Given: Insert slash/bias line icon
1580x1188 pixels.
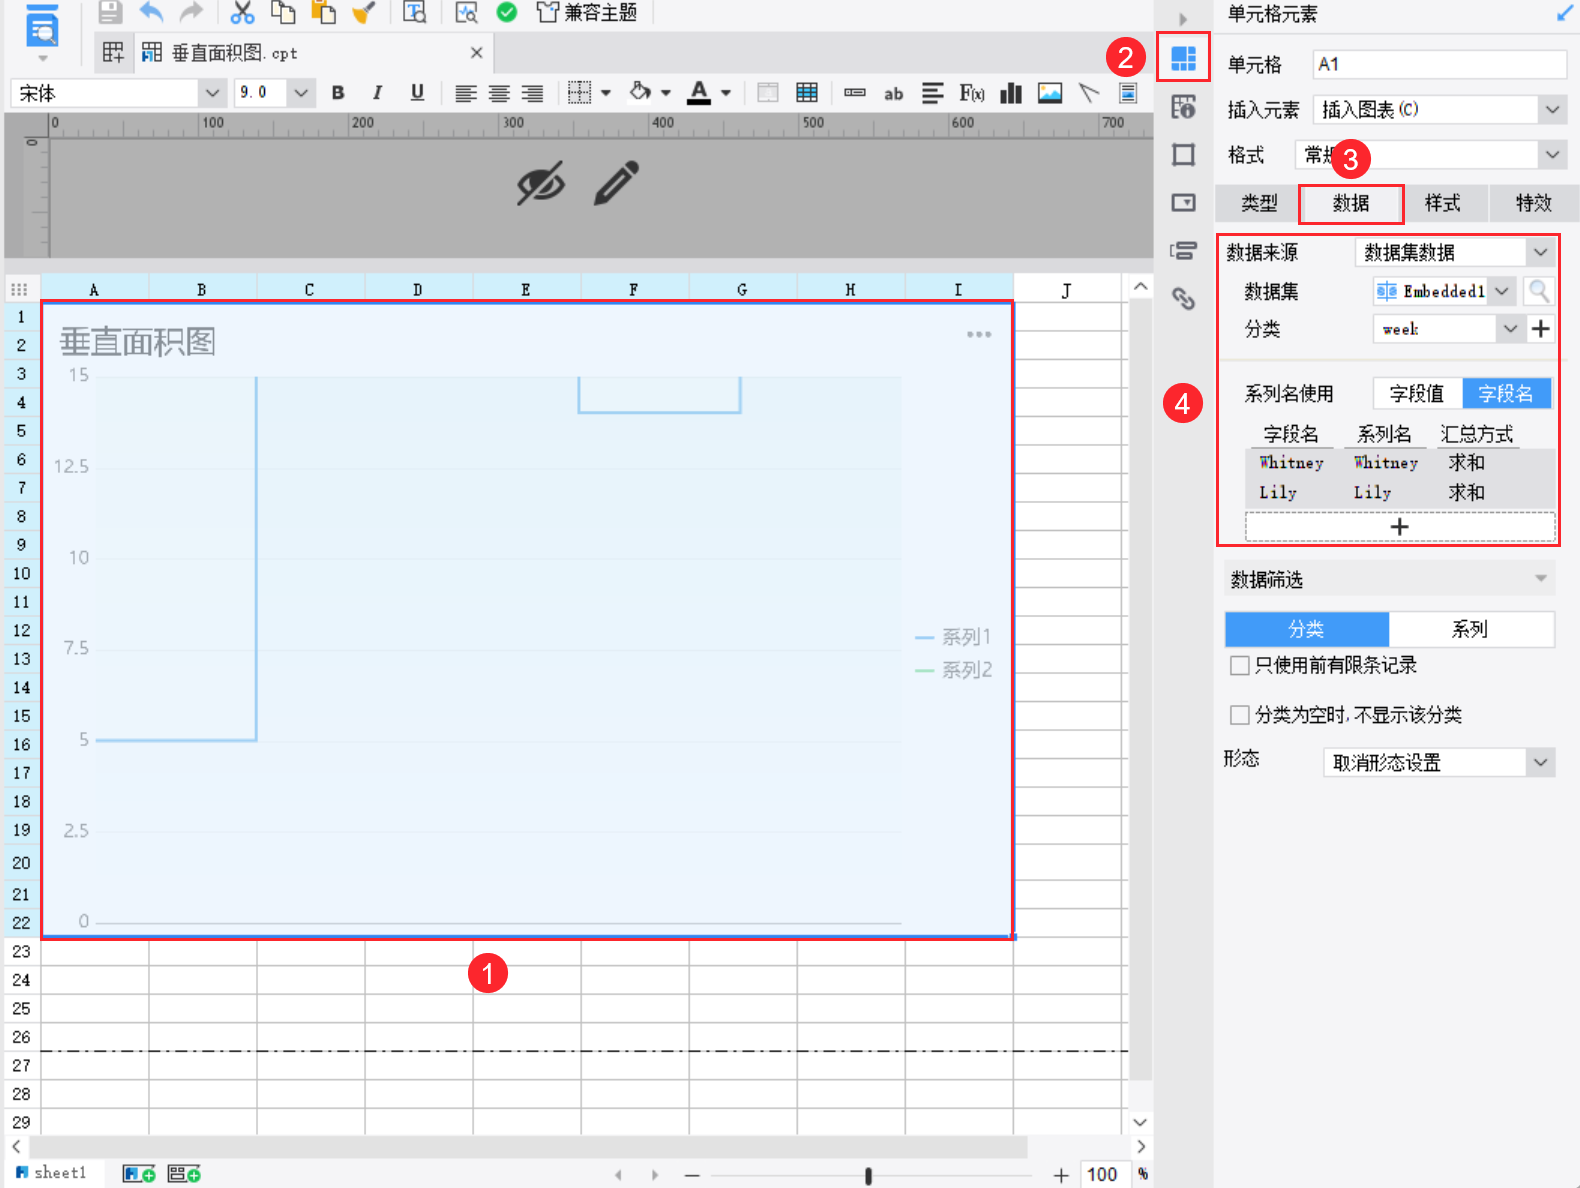Looking at the screenshot, I should point(1089,93).
